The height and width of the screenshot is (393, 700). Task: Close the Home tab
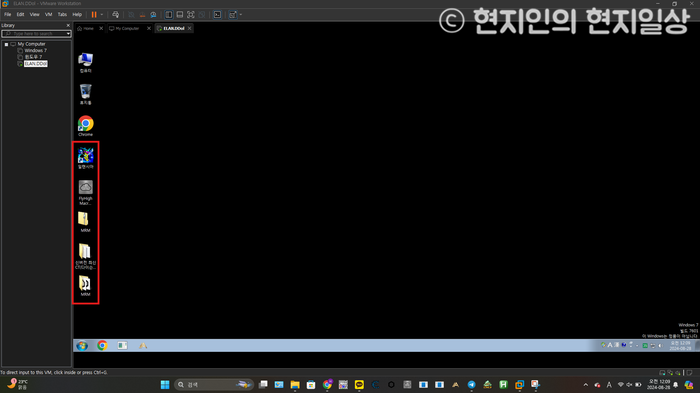(101, 29)
